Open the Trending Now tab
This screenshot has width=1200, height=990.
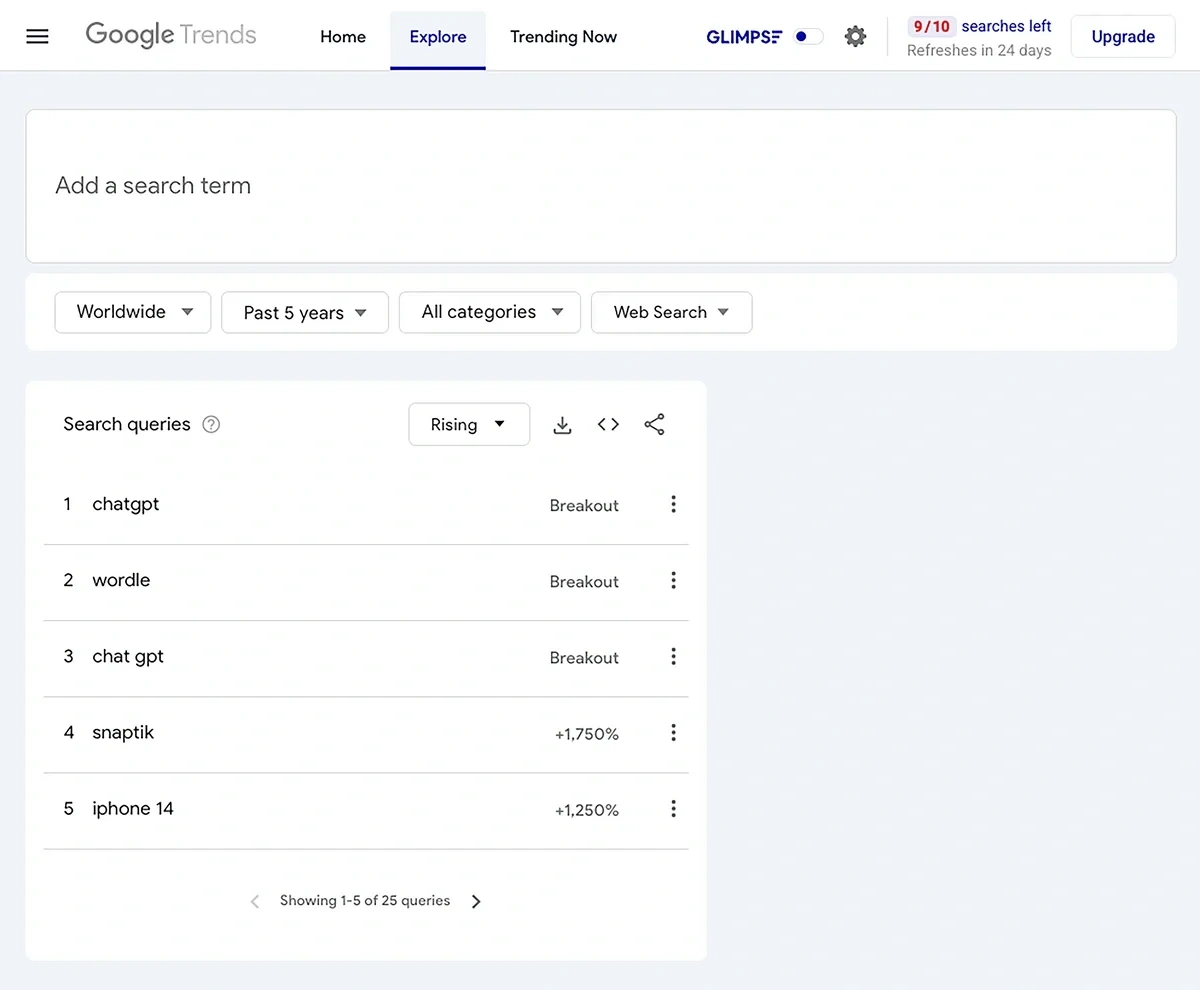pos(563,36)
